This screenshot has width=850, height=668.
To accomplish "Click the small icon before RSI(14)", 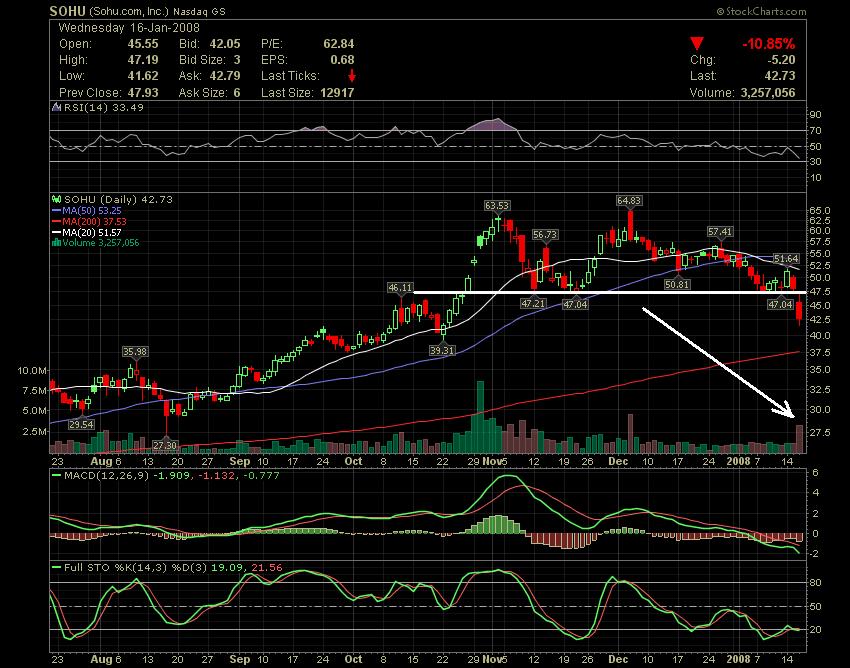I will [56, 107].
